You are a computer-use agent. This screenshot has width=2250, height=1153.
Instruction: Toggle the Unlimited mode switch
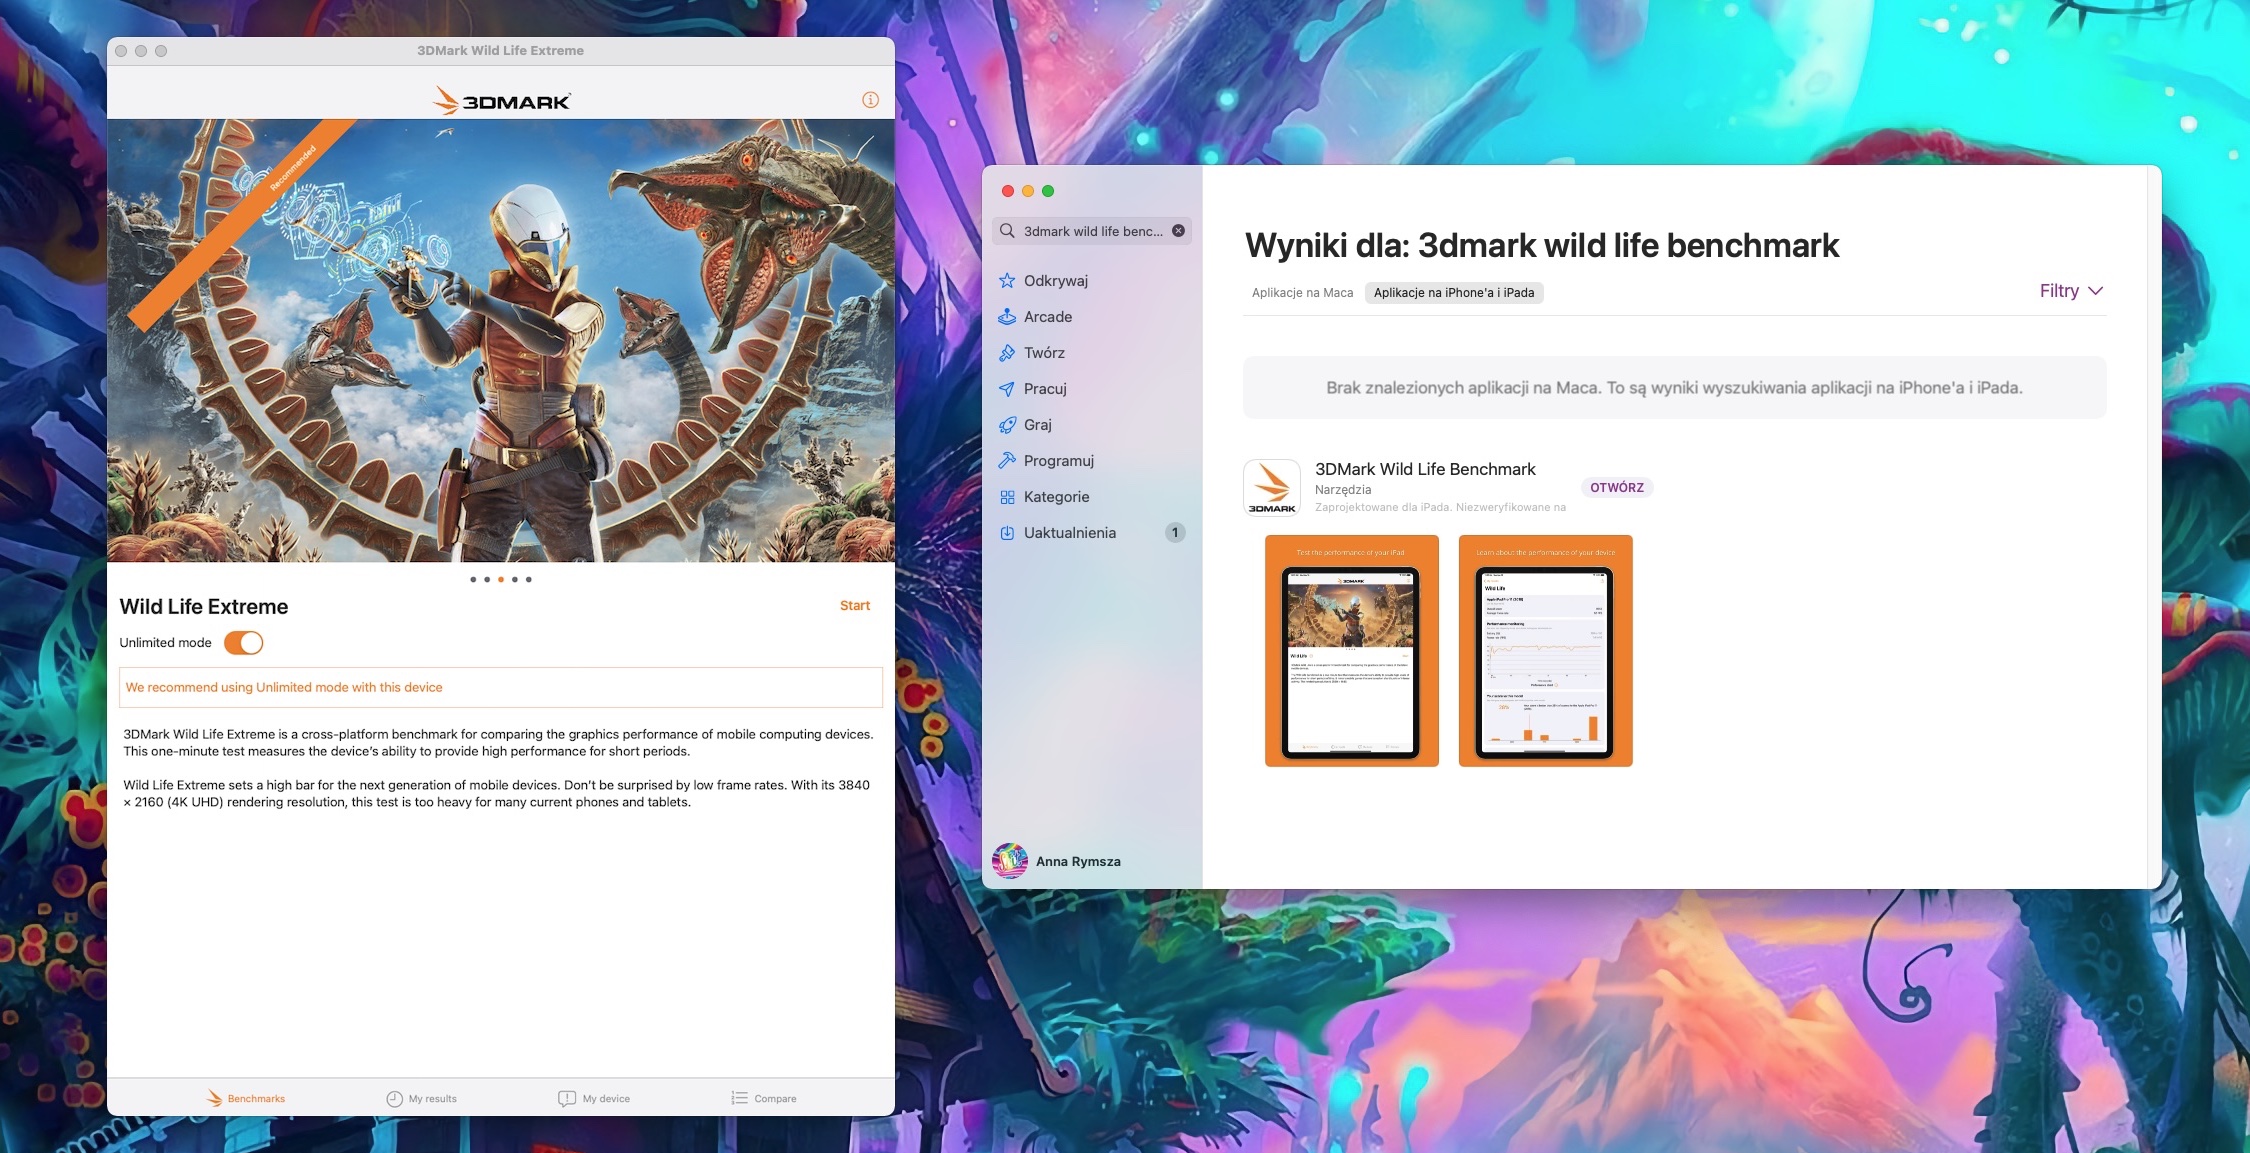click(243, 643)
